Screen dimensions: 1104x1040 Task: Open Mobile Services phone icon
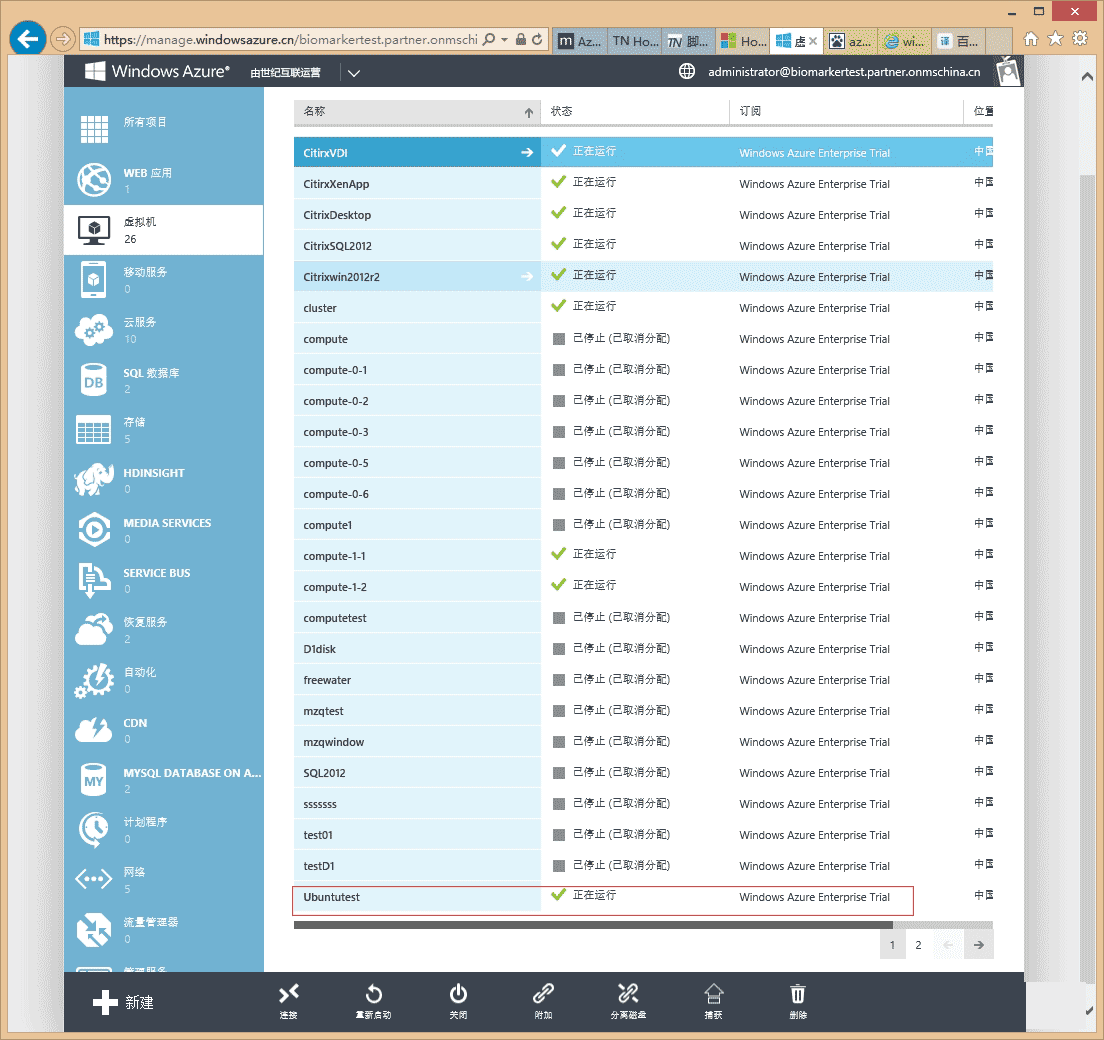tap(94, 280)
